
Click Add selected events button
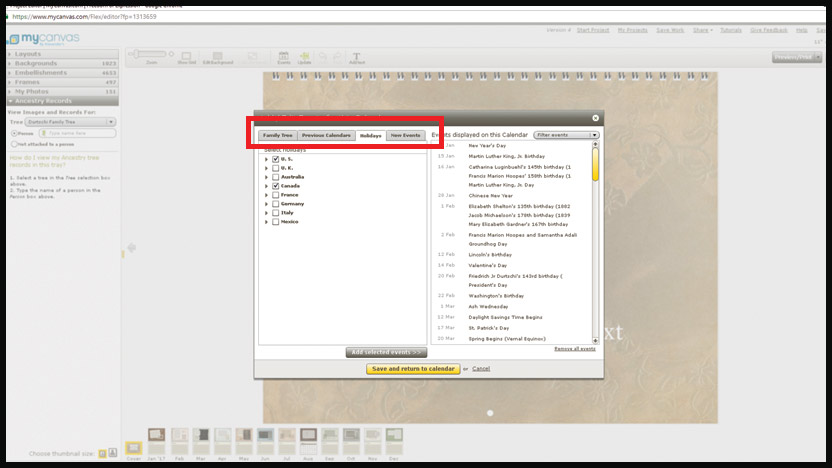tap(386, 352)
